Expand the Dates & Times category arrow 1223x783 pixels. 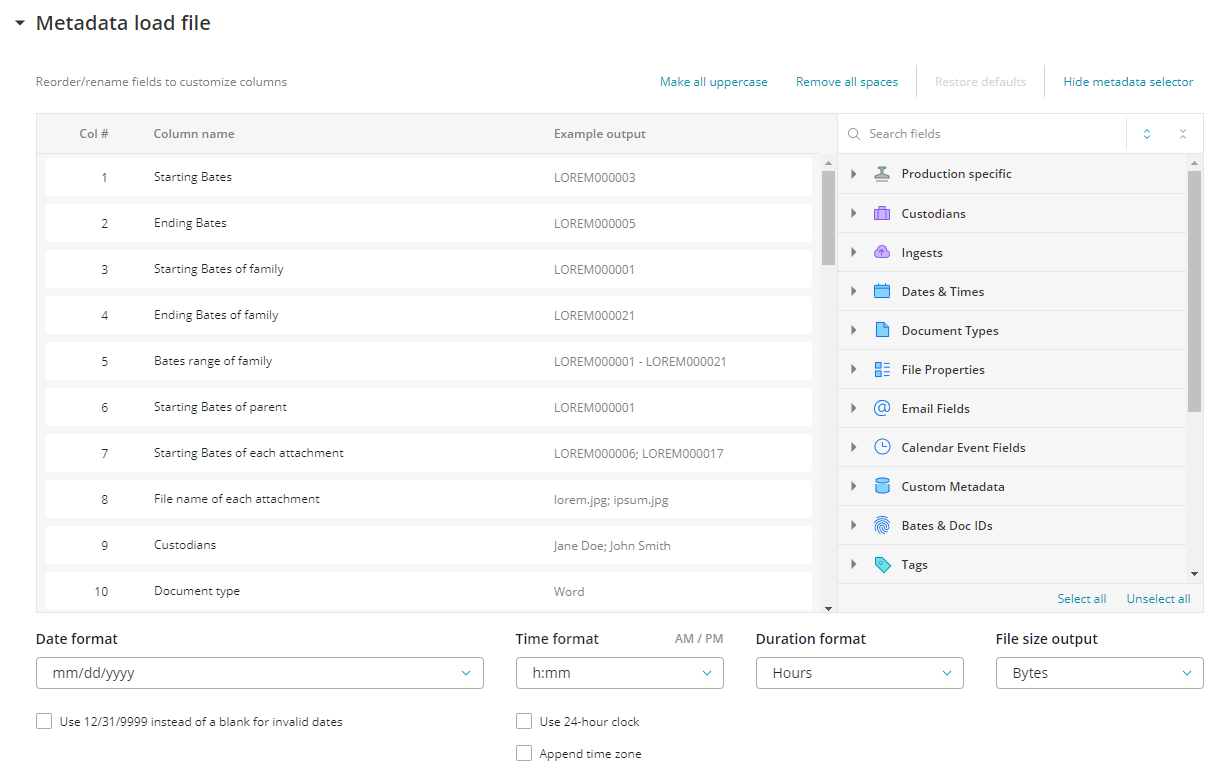(x=853, y=291)
